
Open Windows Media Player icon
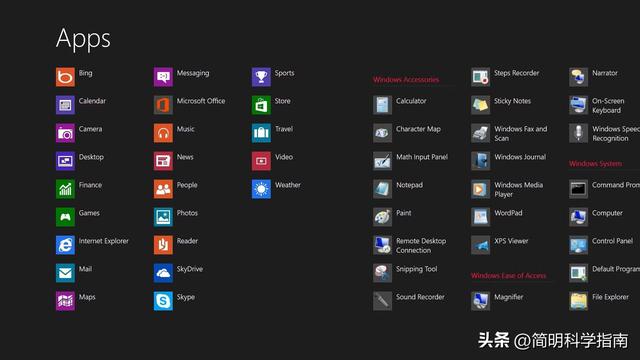click(480, 189)
